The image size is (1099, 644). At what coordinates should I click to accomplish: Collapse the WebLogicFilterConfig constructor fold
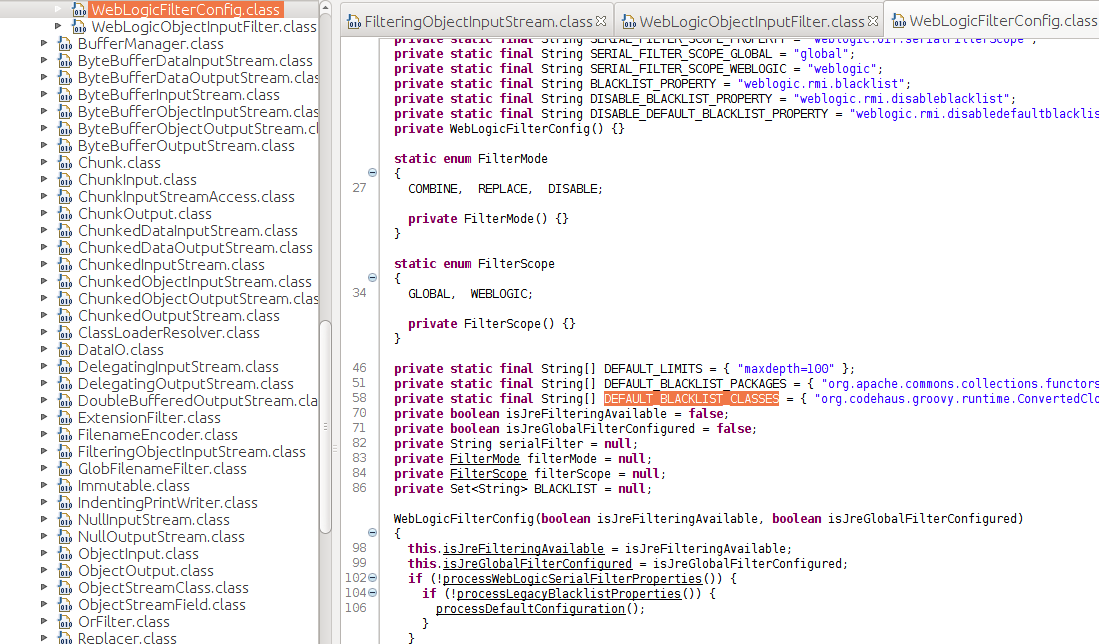[372, 533]
